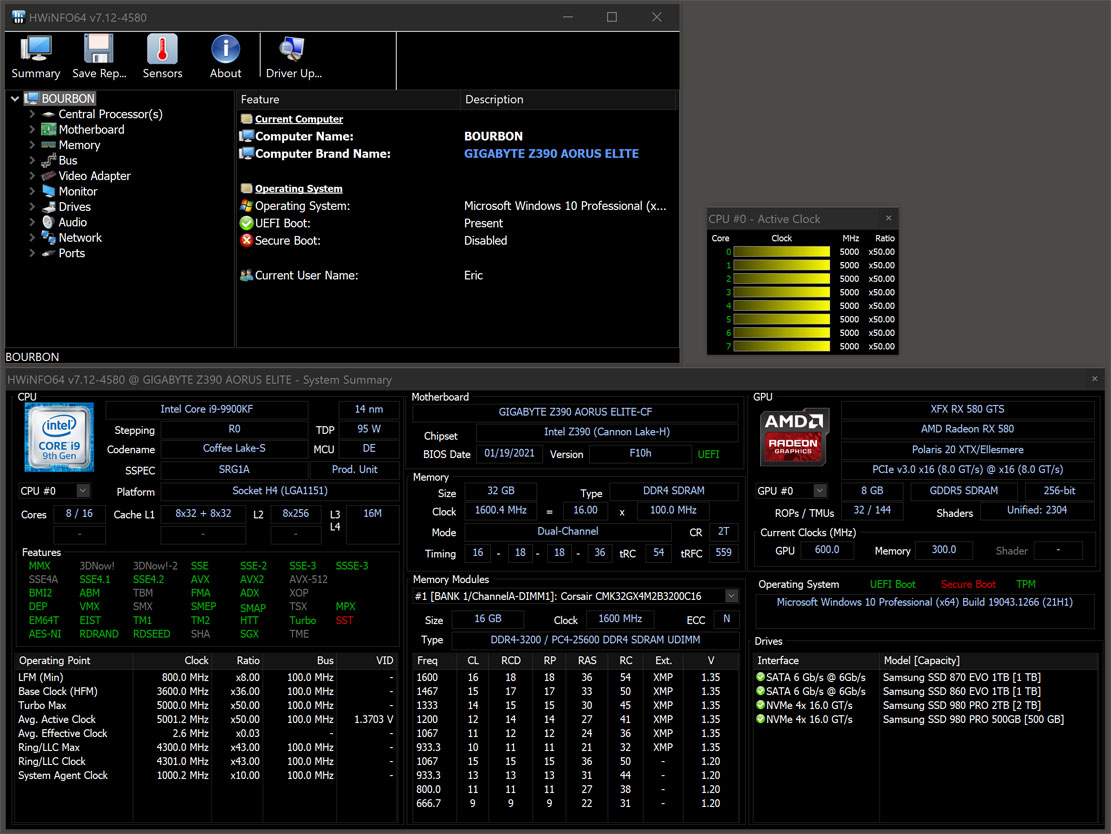Click the Bus tree icon

[x=48, y=161]
